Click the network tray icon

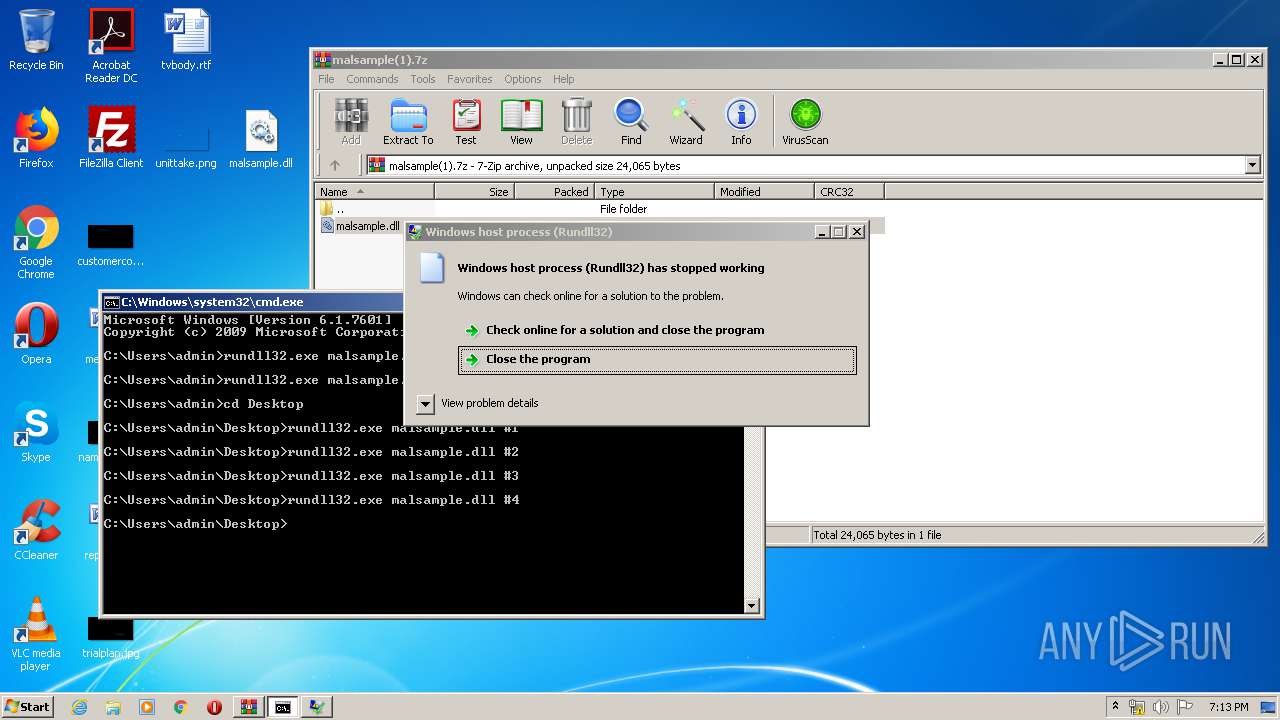coord(1137,707)
